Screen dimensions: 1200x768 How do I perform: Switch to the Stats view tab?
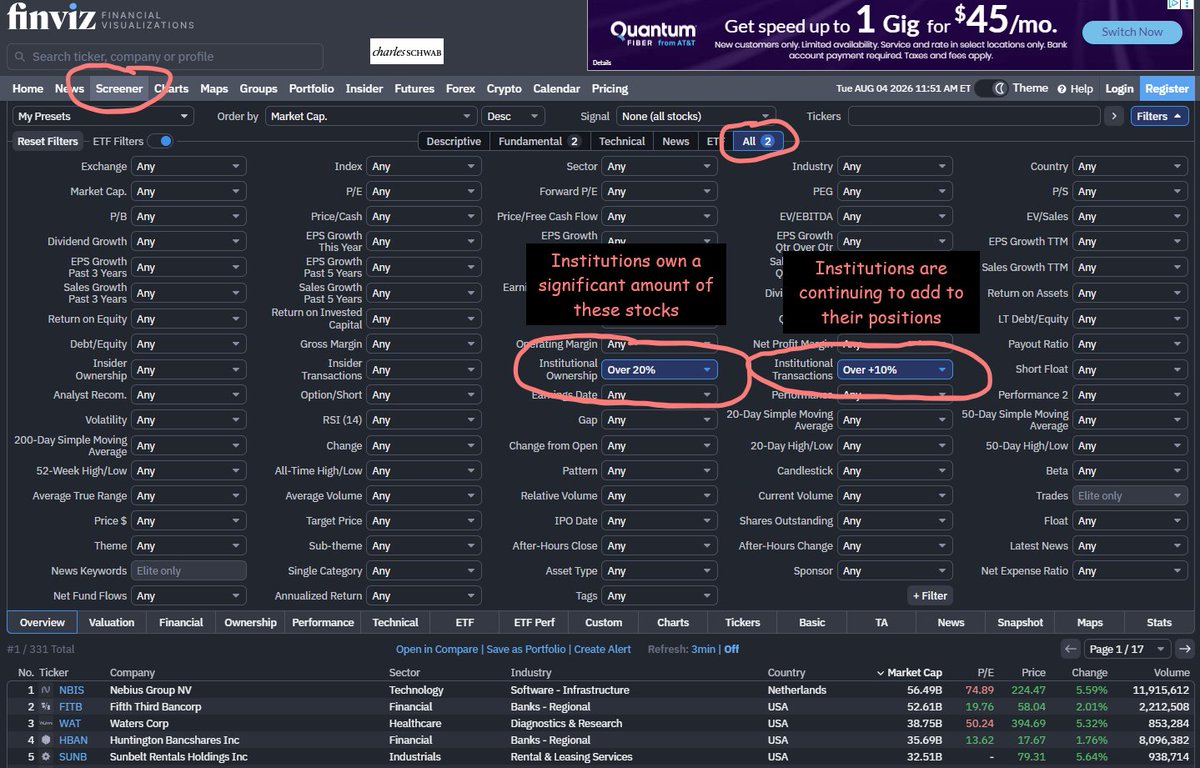tap(1159, 622)
